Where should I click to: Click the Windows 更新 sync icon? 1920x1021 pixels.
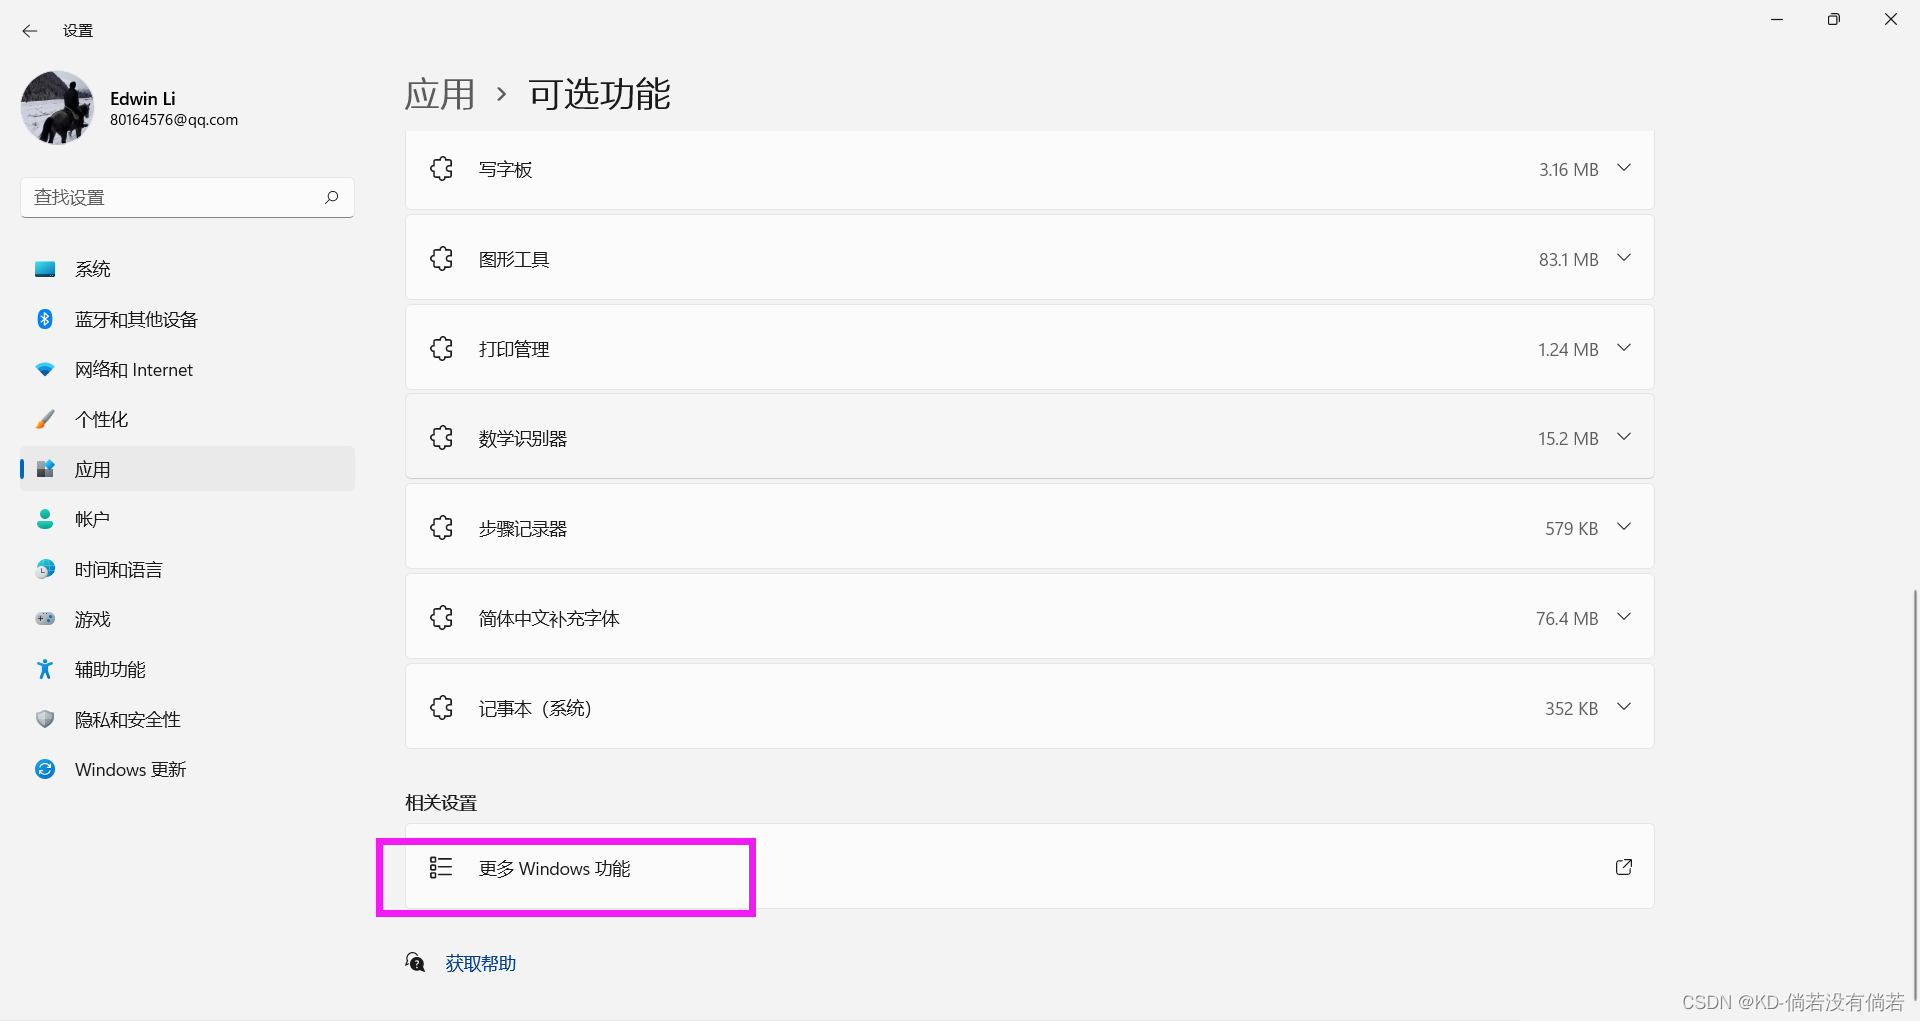coord(45,769)
